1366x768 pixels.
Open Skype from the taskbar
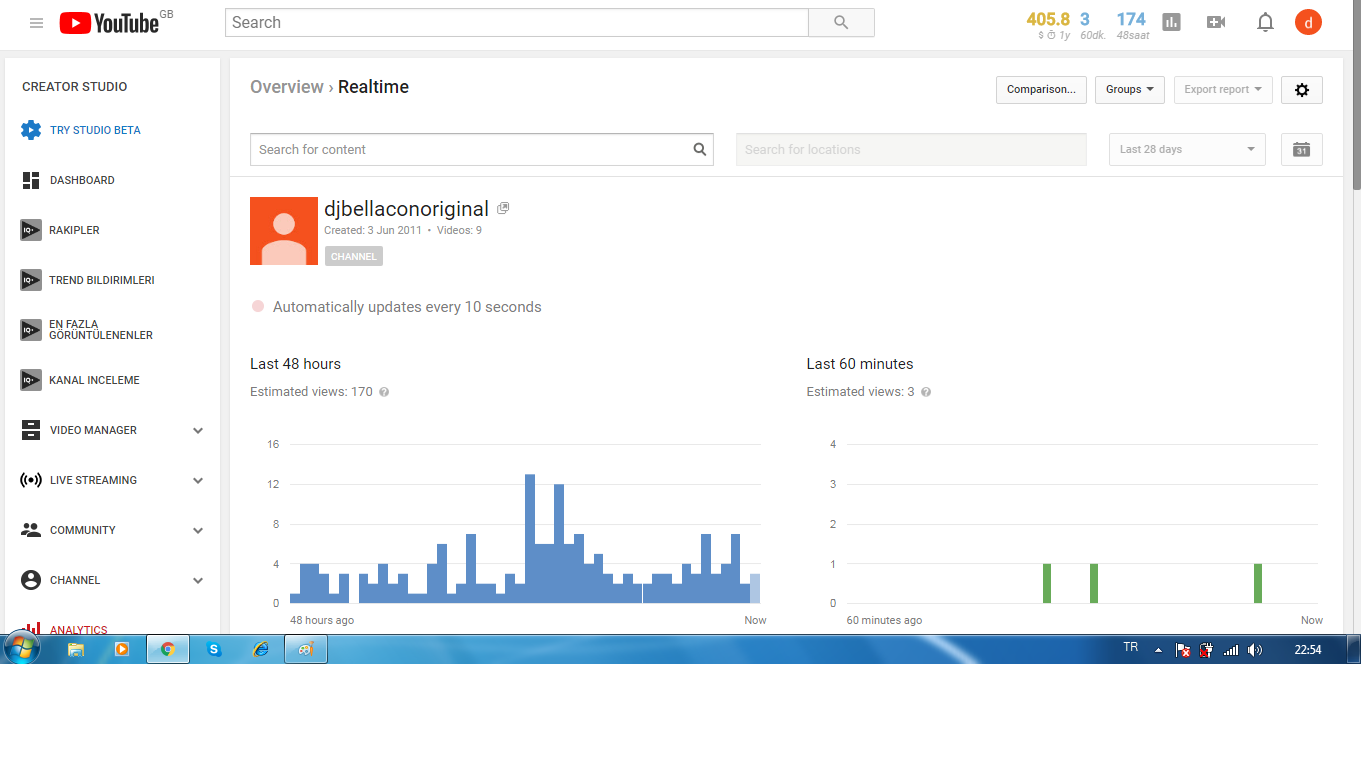click(x=214, y=649)
